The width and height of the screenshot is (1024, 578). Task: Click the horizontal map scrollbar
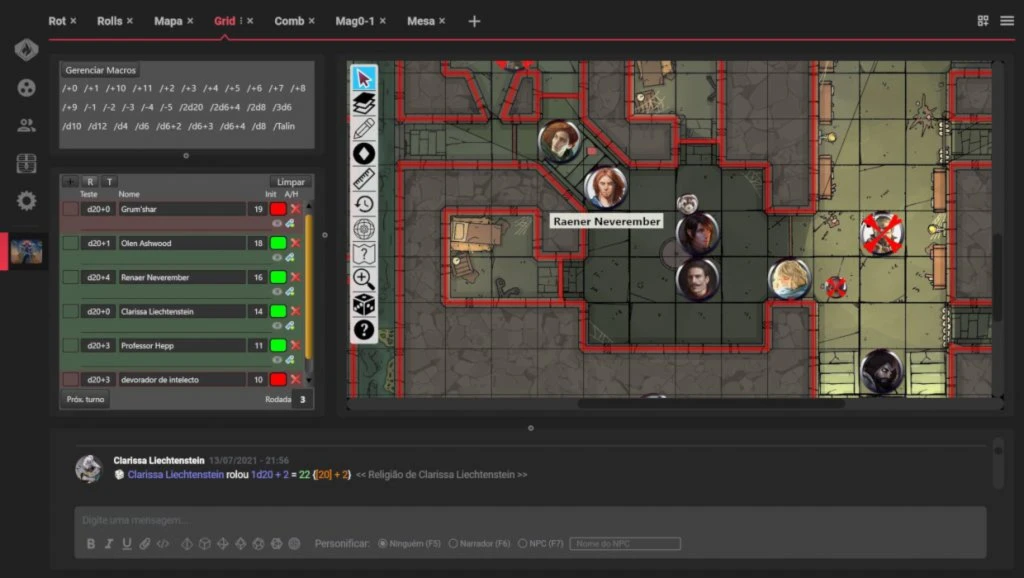(x=711, y=404)
